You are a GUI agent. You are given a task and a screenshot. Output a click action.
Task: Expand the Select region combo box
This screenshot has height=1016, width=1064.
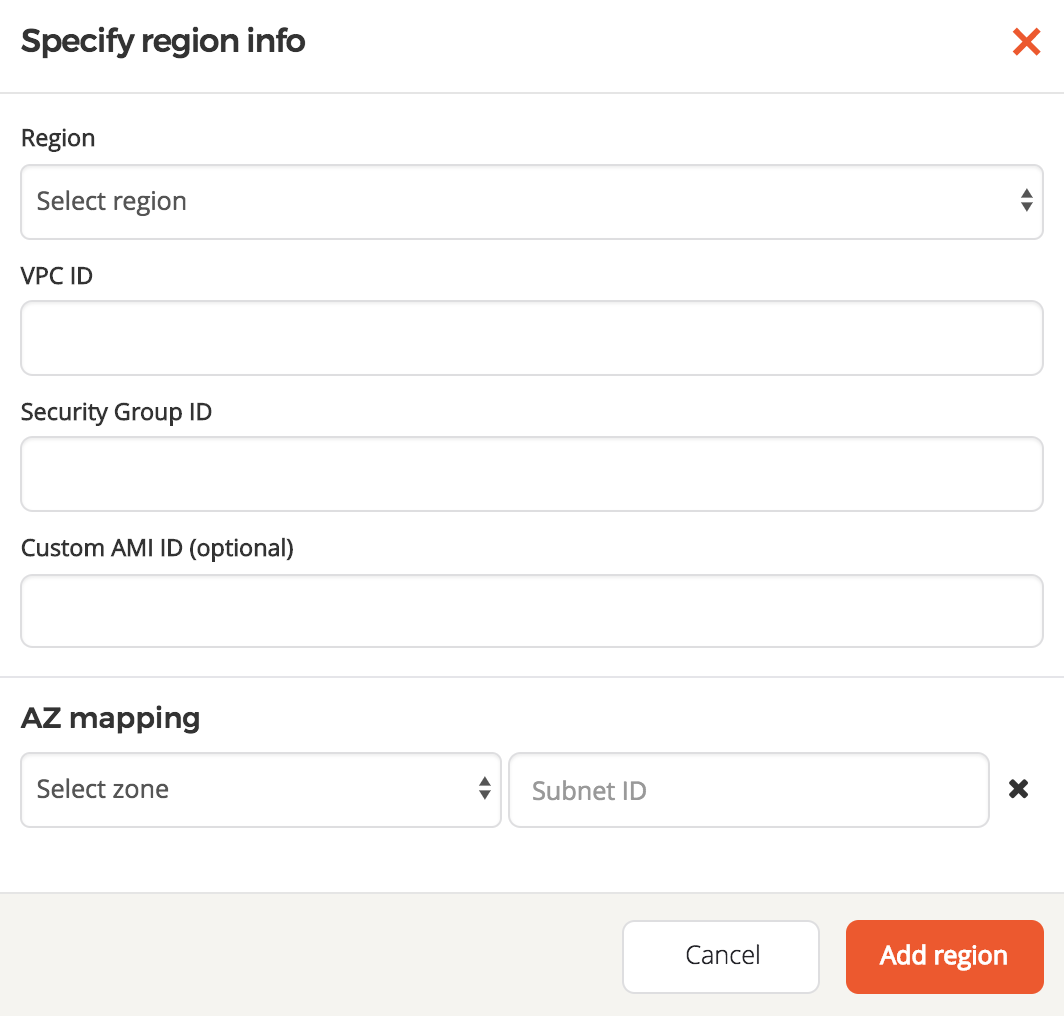coord(531,201)
